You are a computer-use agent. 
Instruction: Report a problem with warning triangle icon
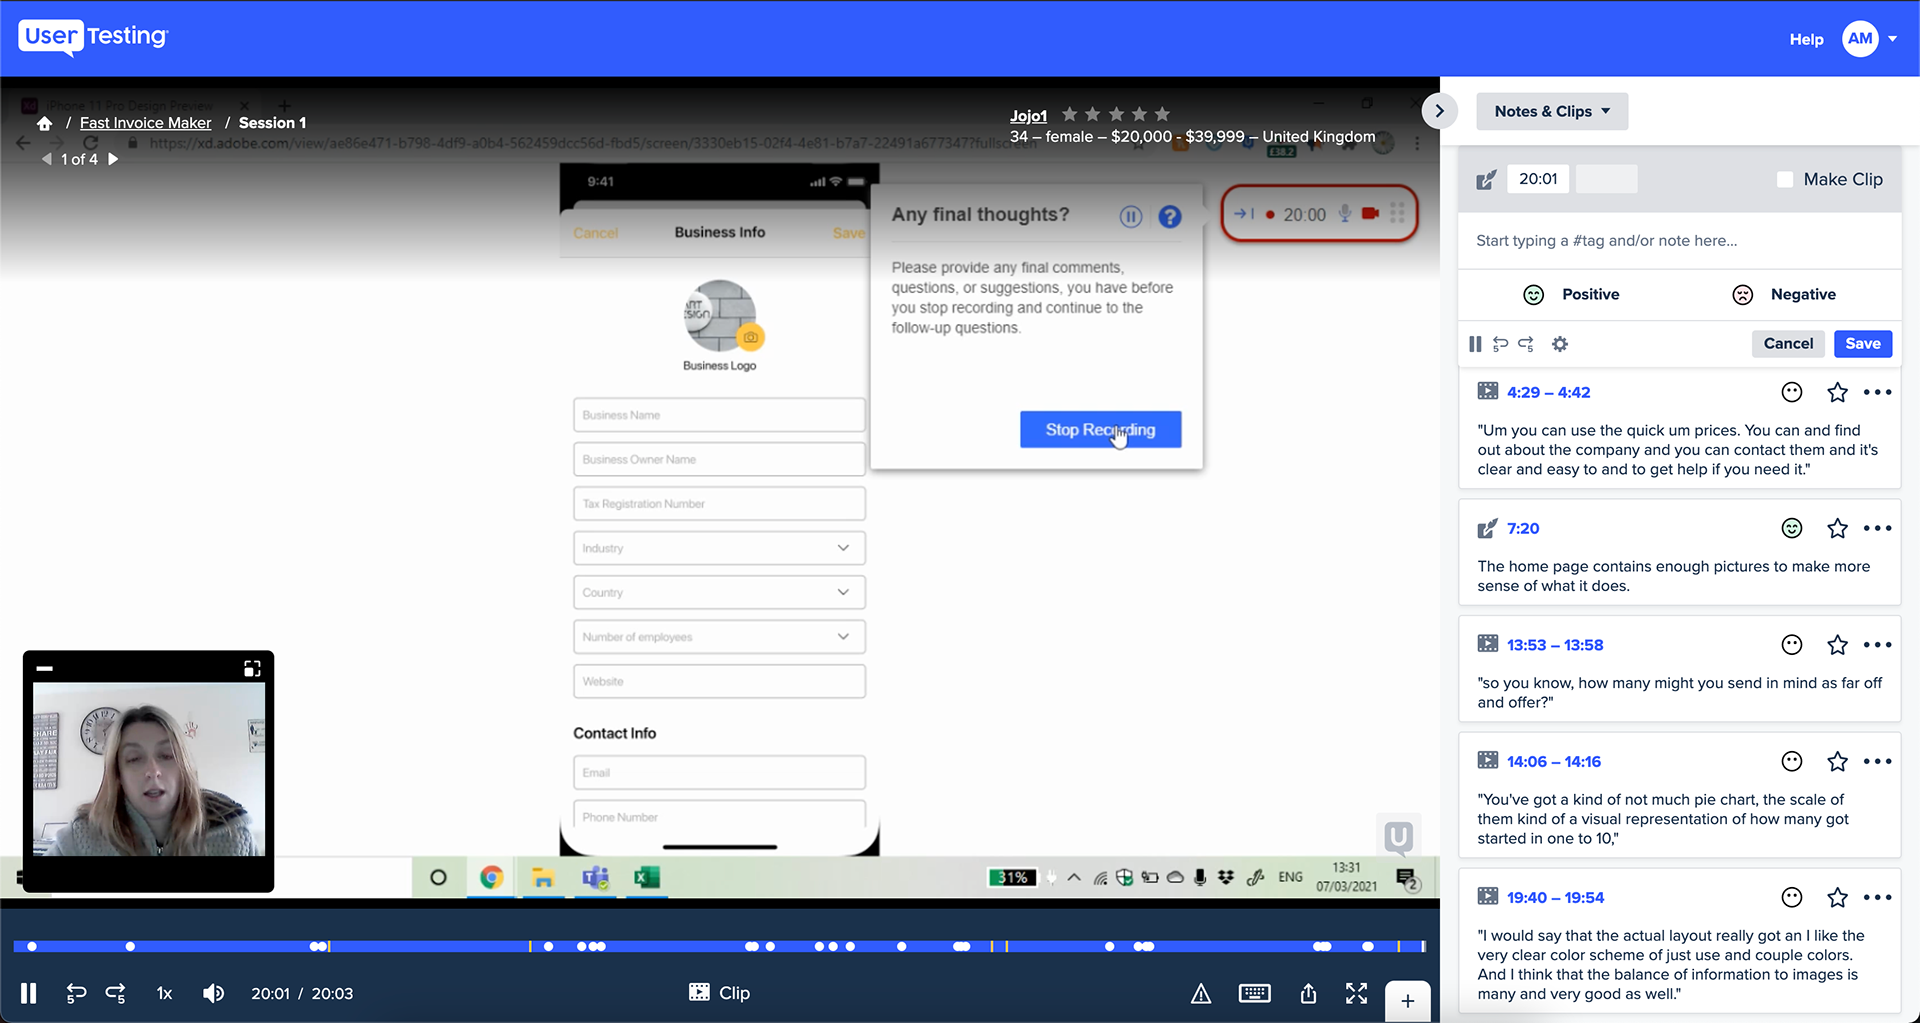coord(1201,993)
